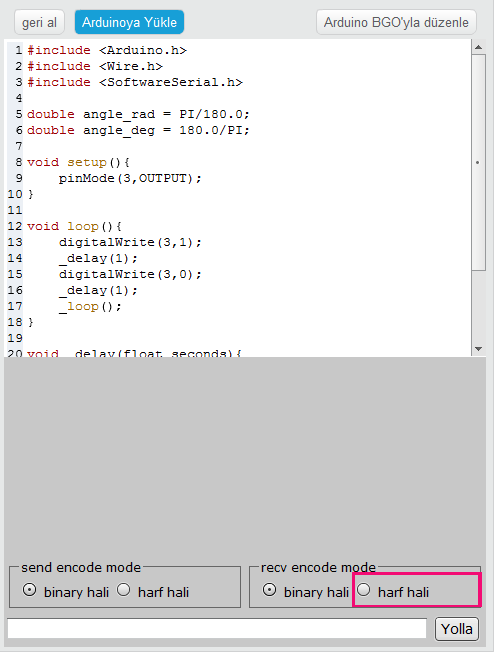Click line 'void loop(){'
This screenshot has width=499, height=652.
(x=74, y=226)
